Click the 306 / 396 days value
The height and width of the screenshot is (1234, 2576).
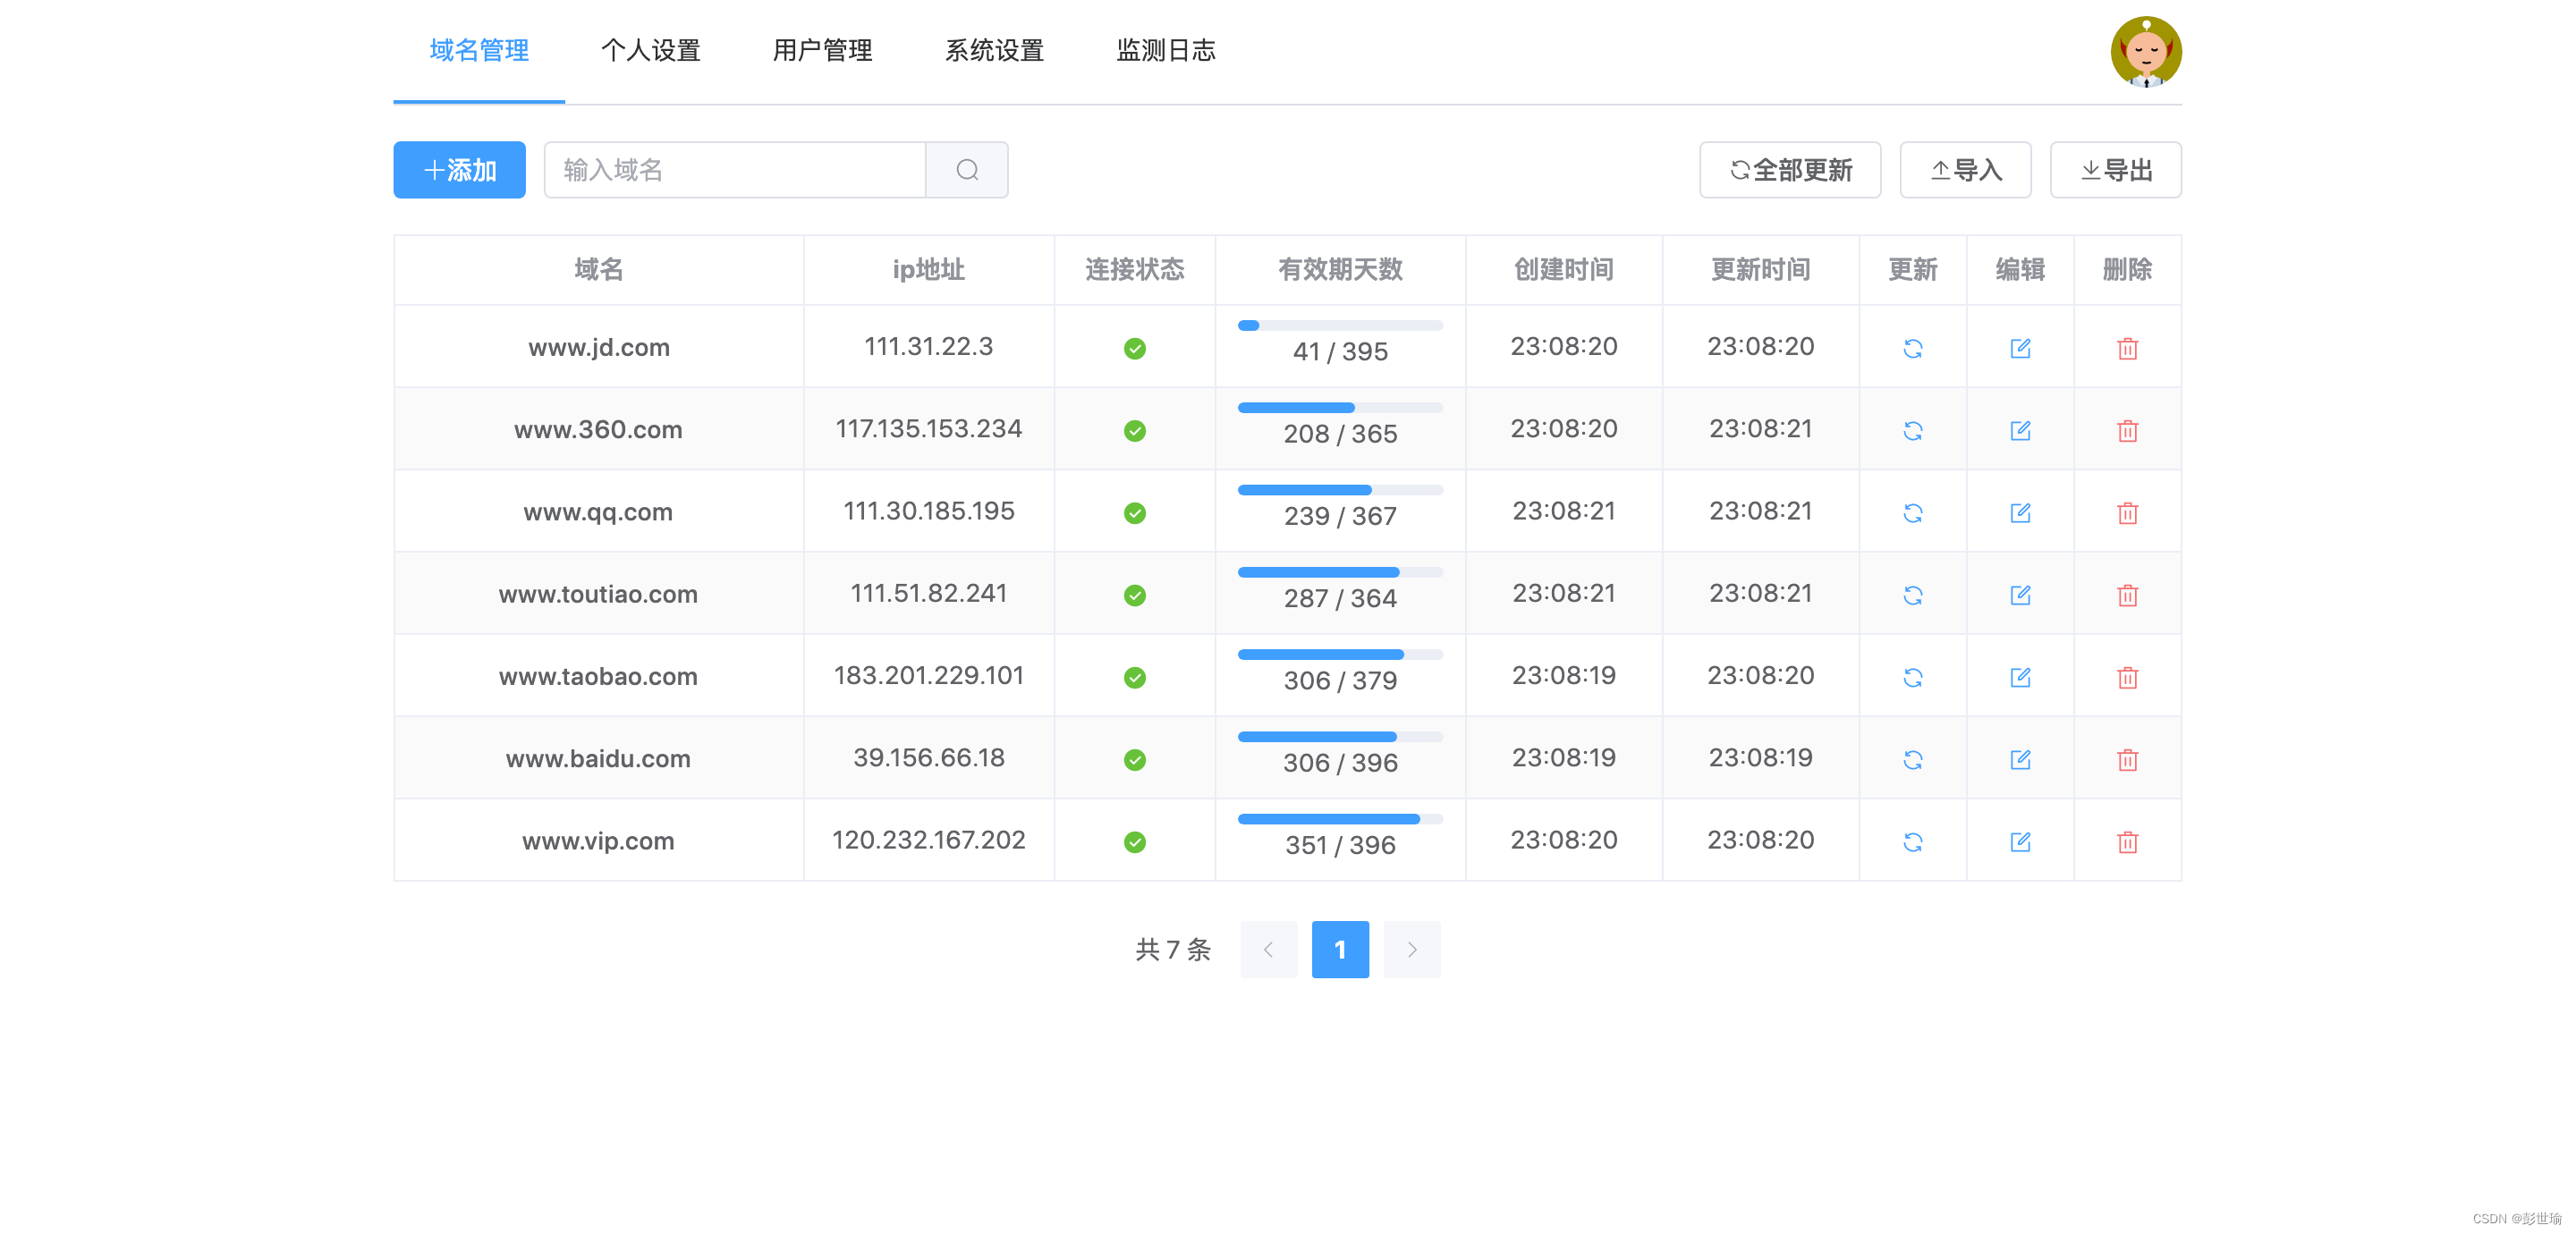coord(1340,763)
